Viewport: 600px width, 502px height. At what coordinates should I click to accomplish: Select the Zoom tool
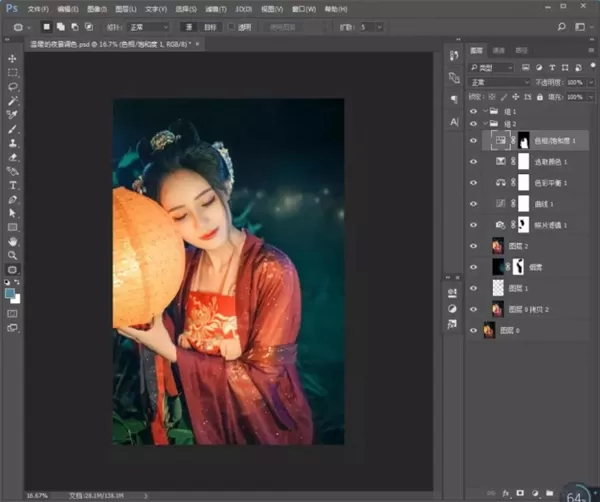pyautogui.click(x=13, y=255)
